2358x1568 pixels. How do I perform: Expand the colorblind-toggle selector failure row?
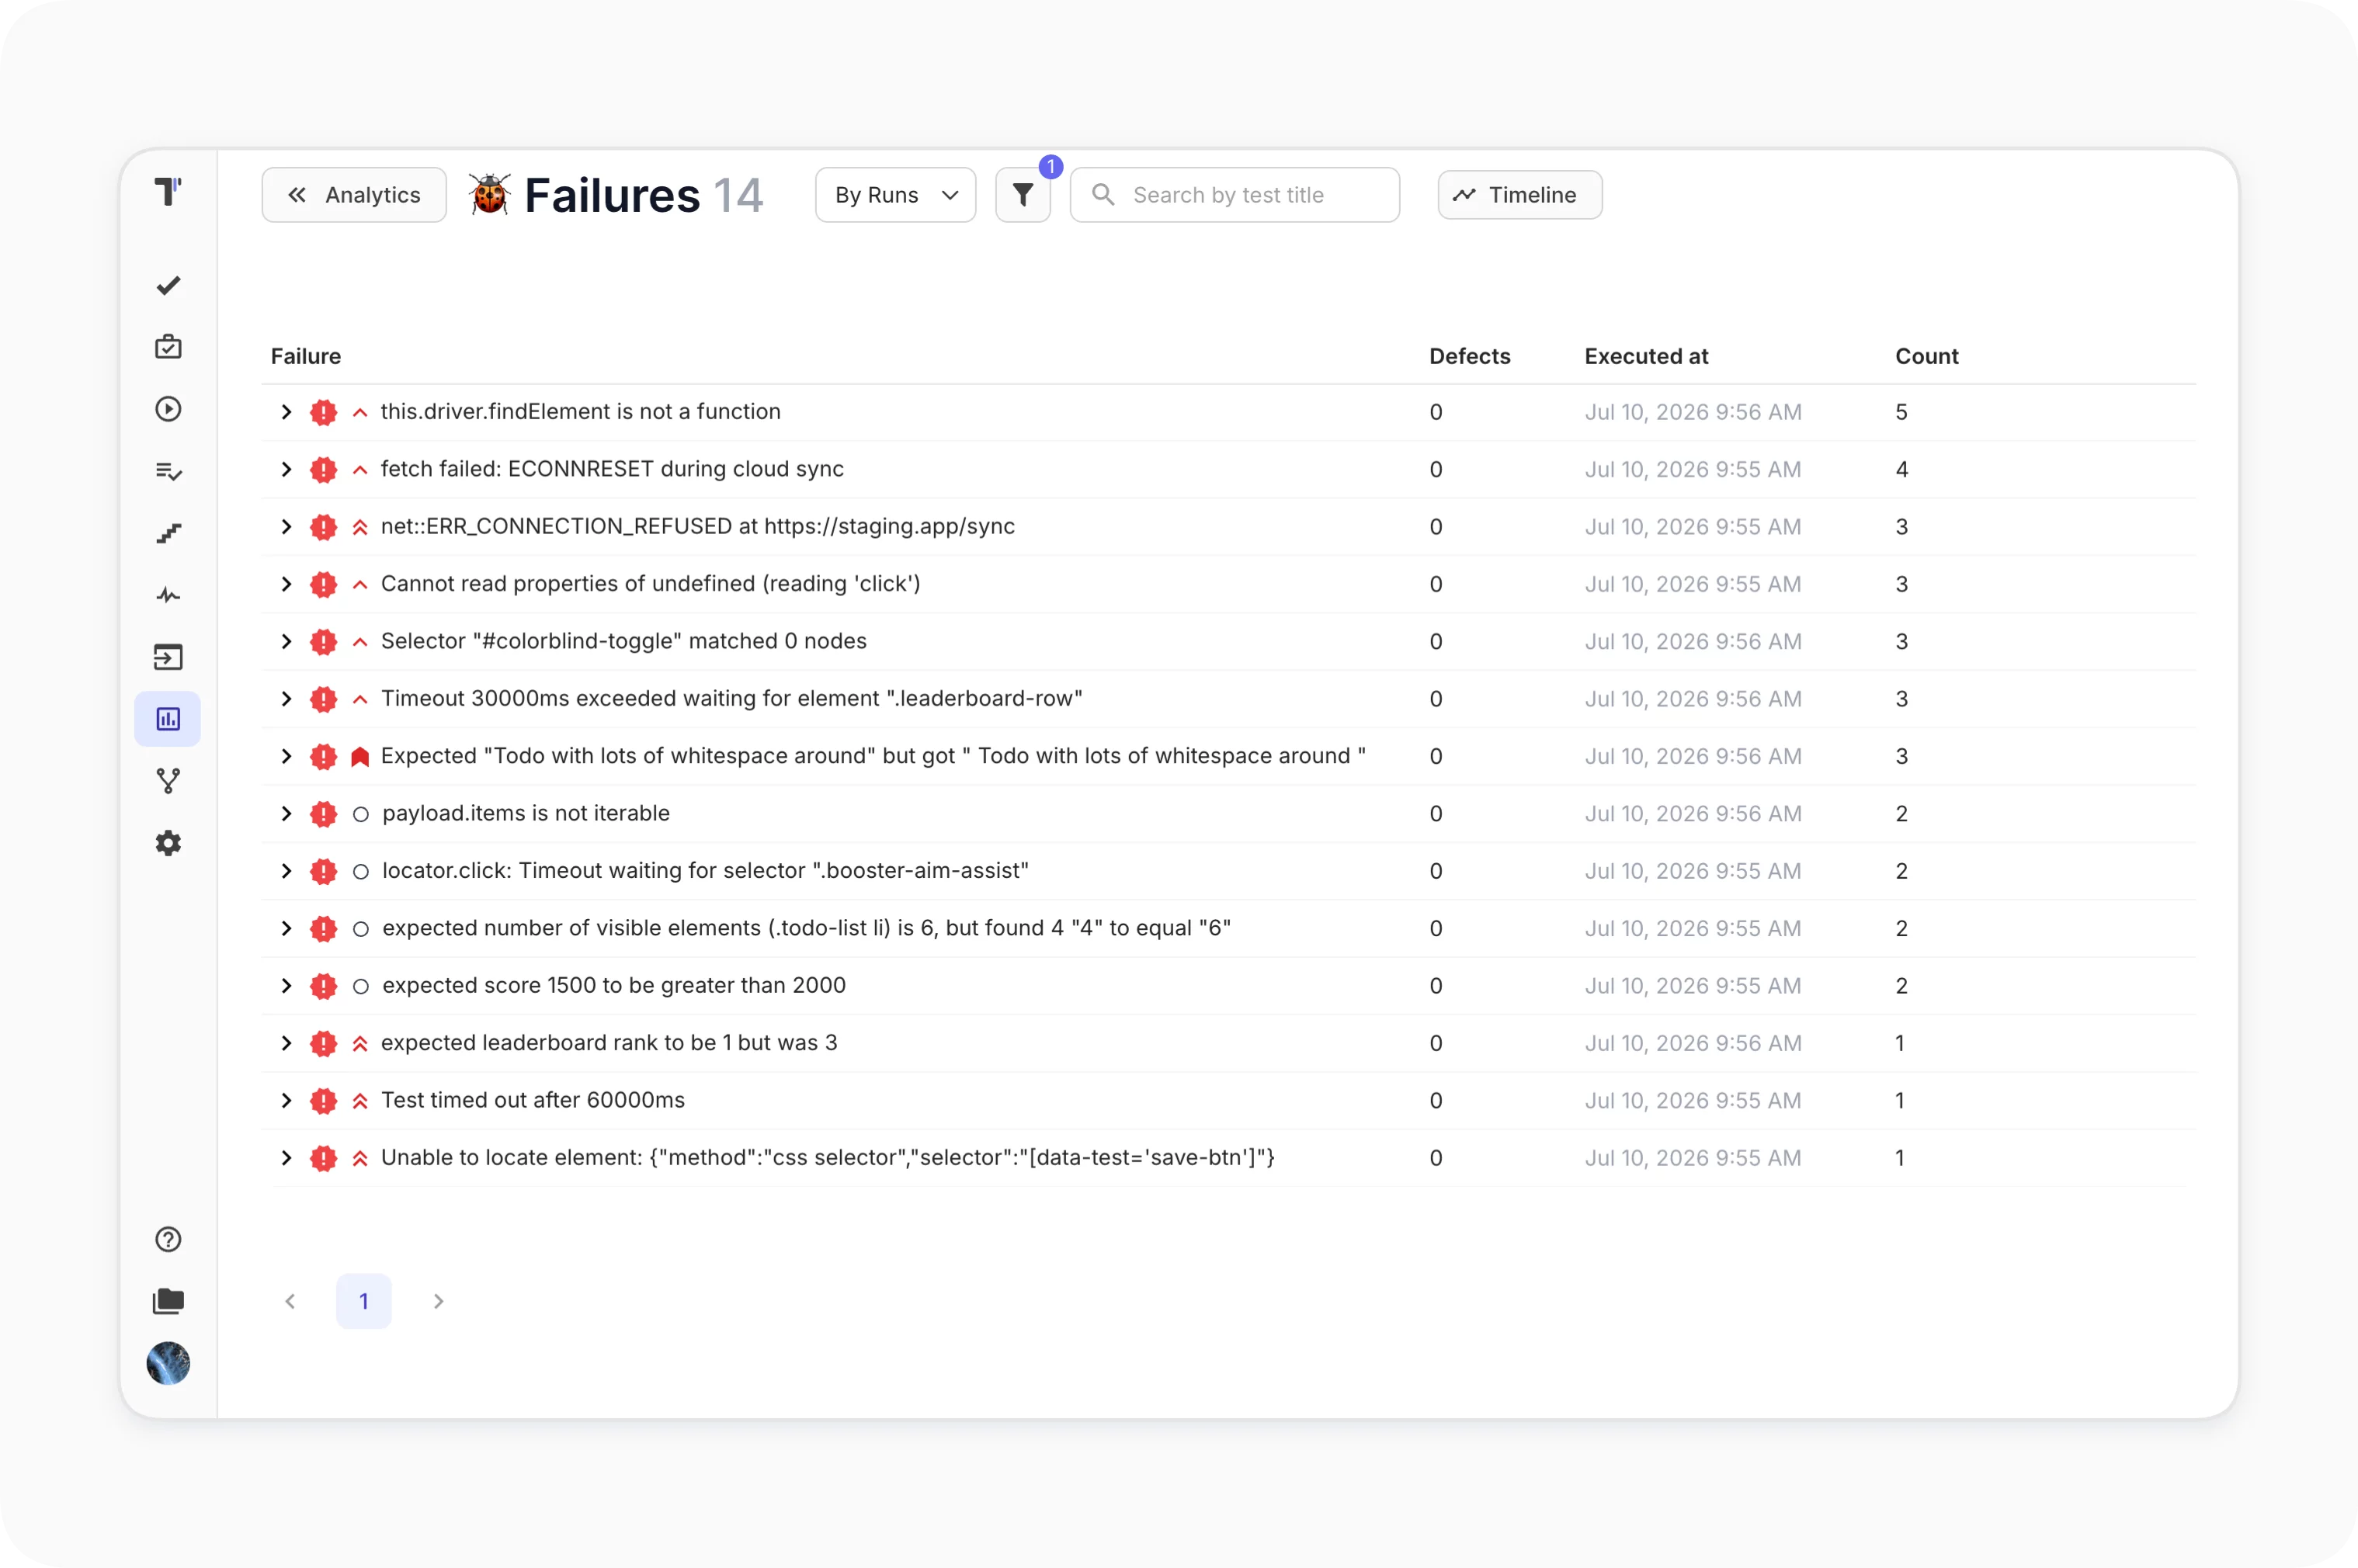tap(286, 641)
